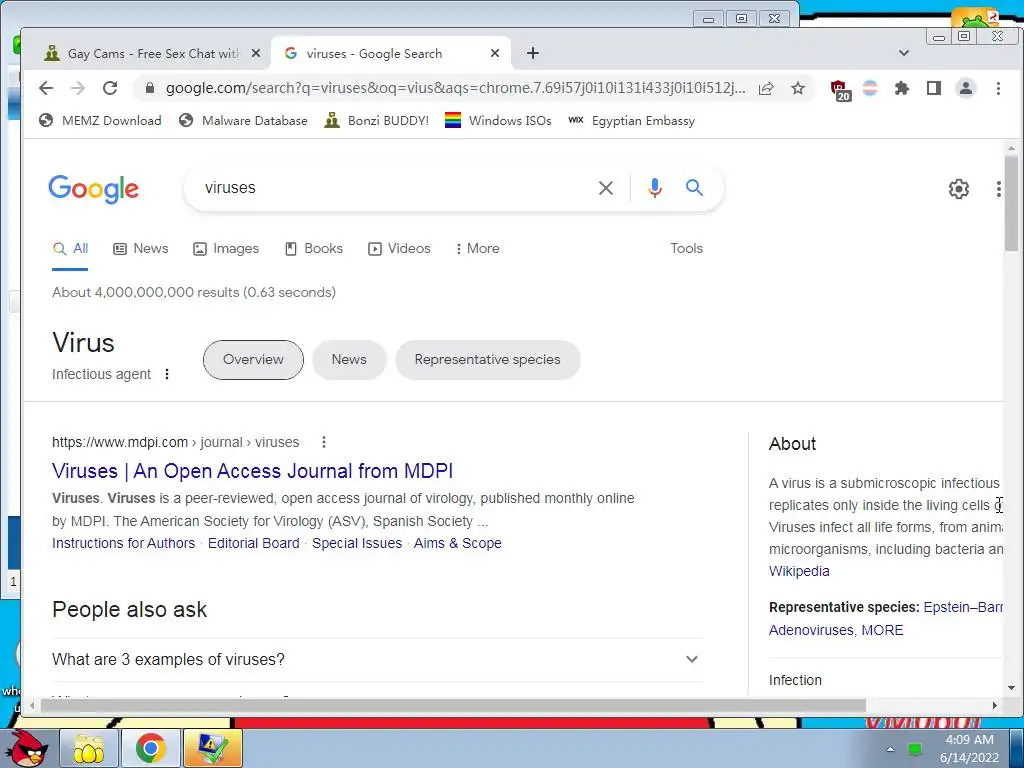The height and width of the screenshot is (768, 1024).
Task: Click MORE after Adenoviruses
Action: coord(882,630)
